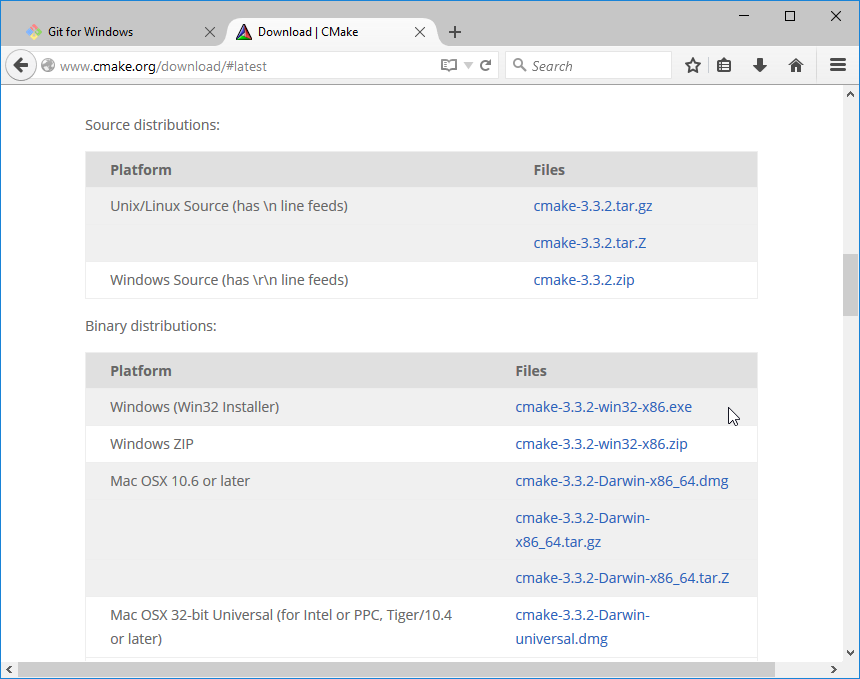Close the Git for Windows tab

coord(210,32)
